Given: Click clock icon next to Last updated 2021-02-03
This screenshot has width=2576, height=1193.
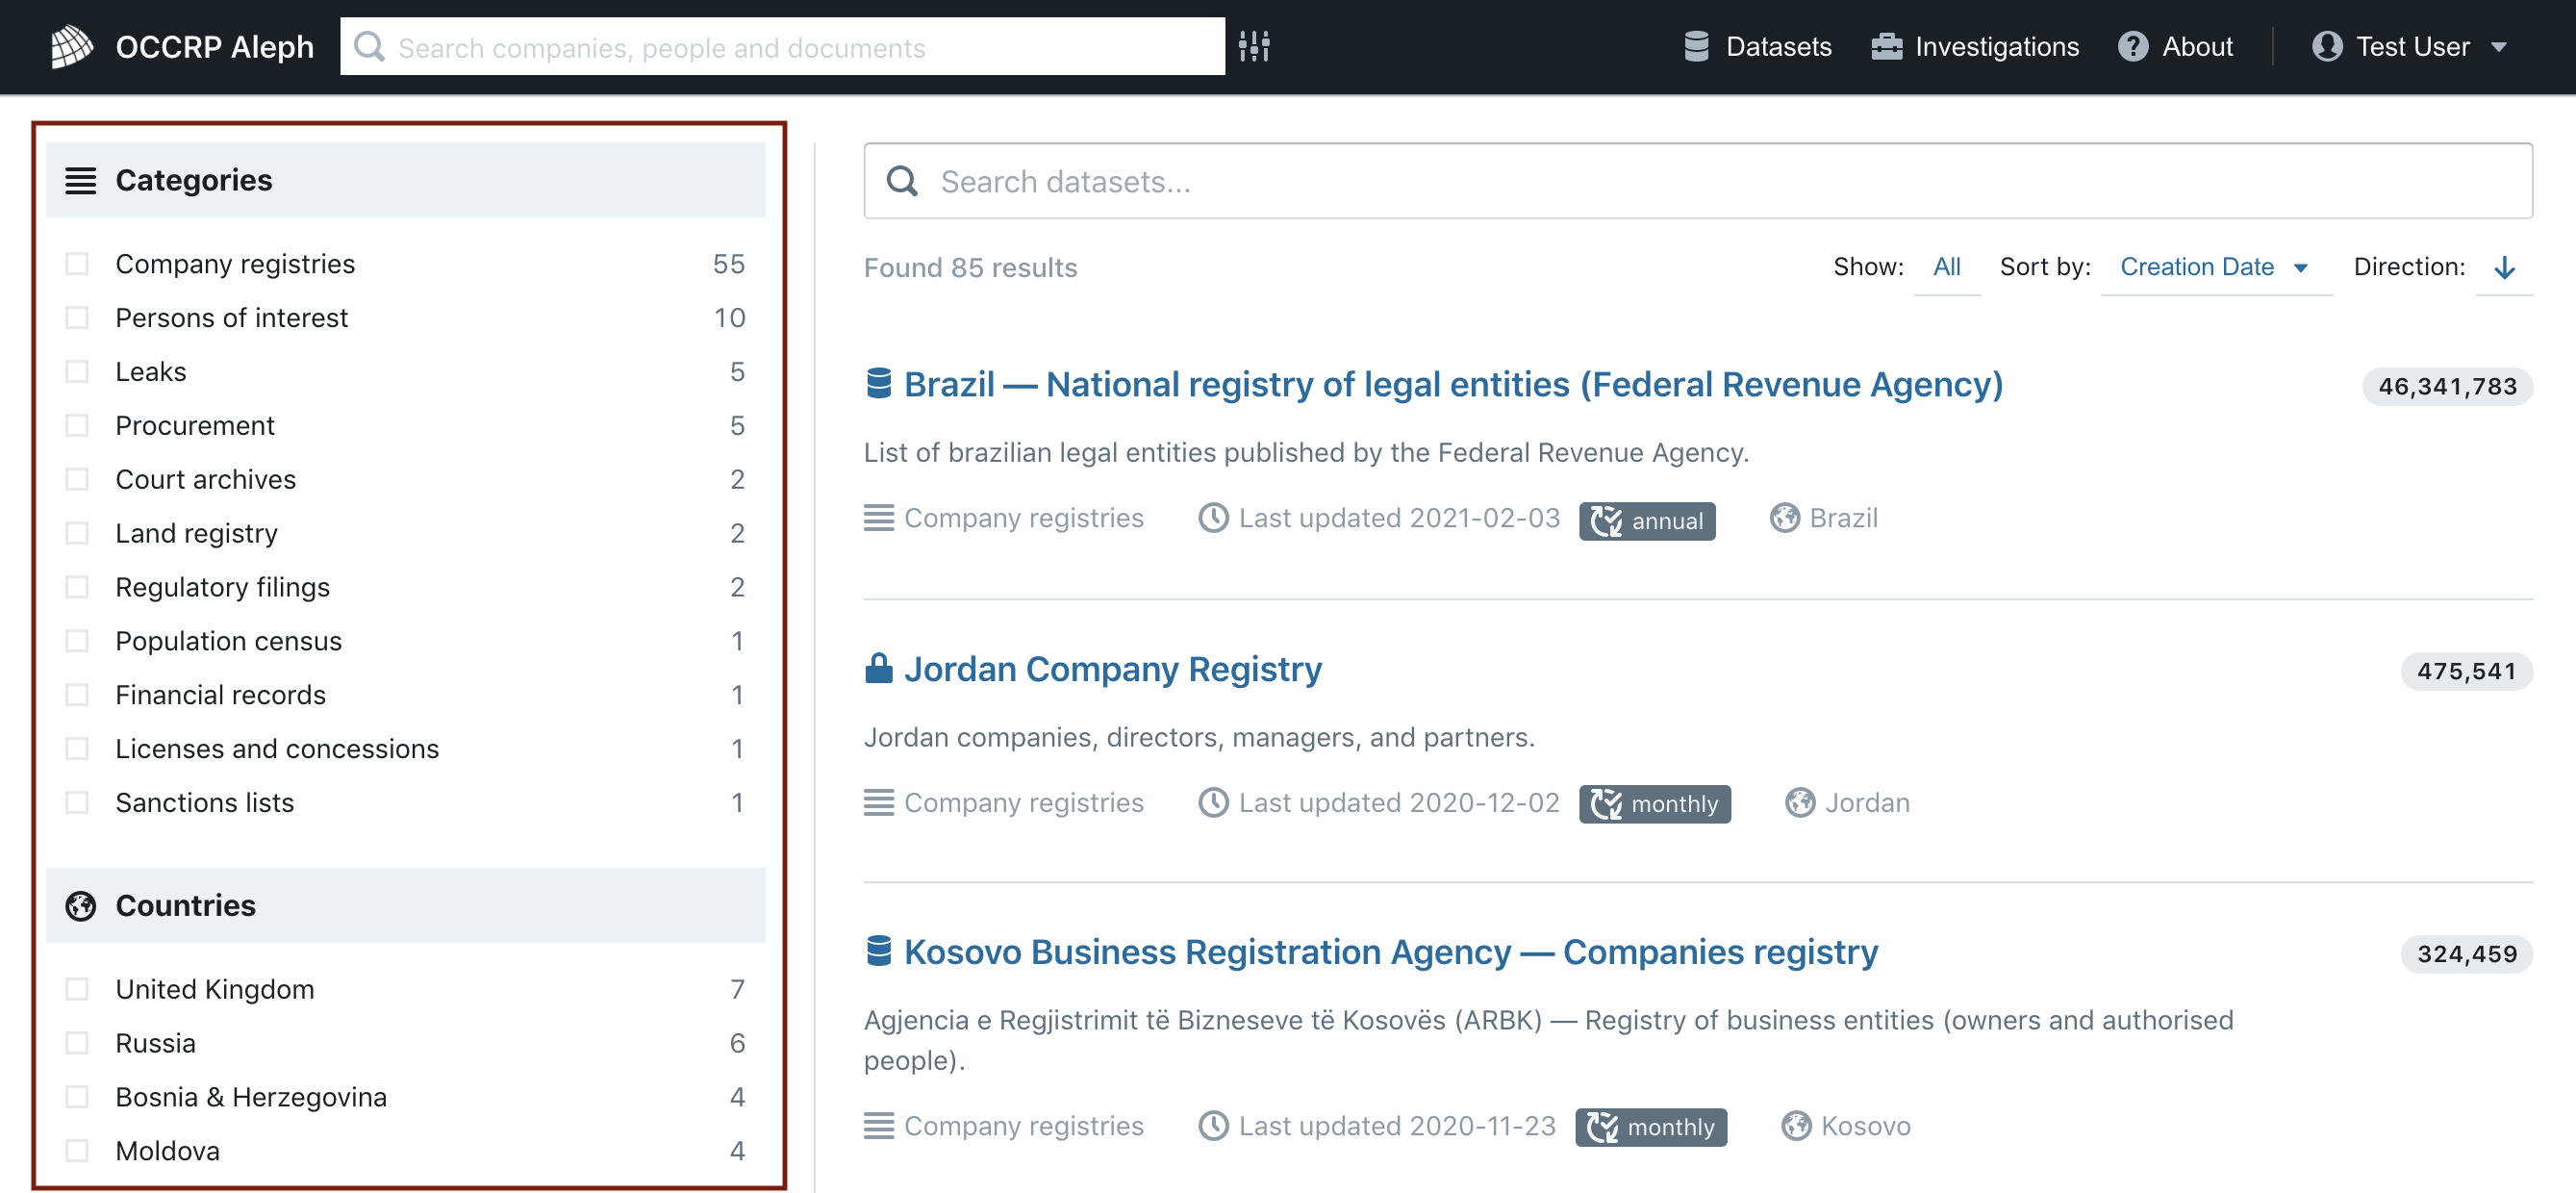Looking at the screenshot, I should (1213, 518).
